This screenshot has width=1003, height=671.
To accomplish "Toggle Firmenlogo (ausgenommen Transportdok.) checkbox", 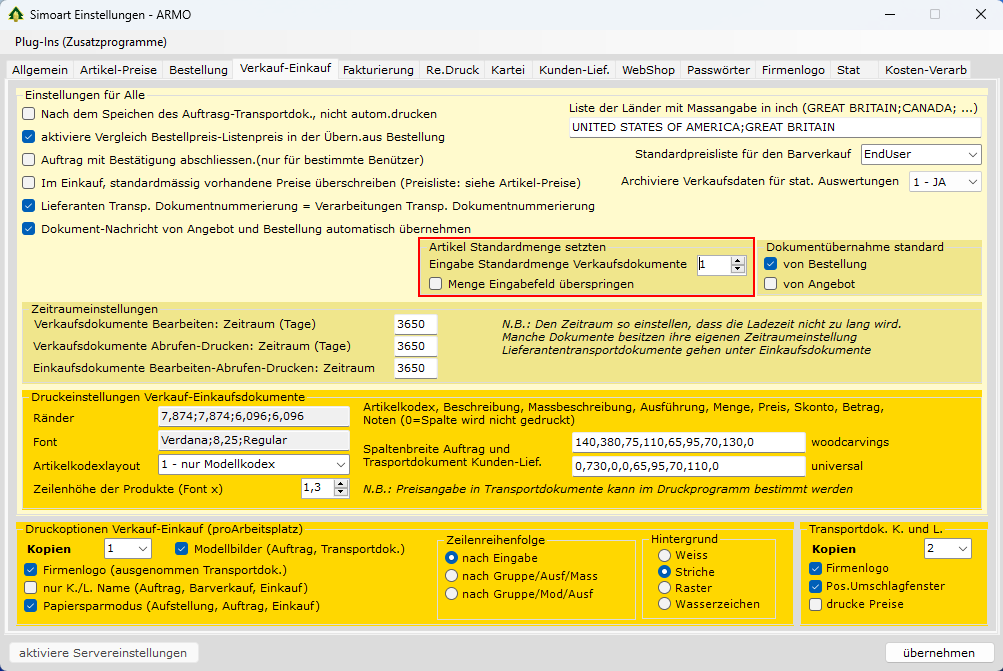I will [x=31, y=569].
